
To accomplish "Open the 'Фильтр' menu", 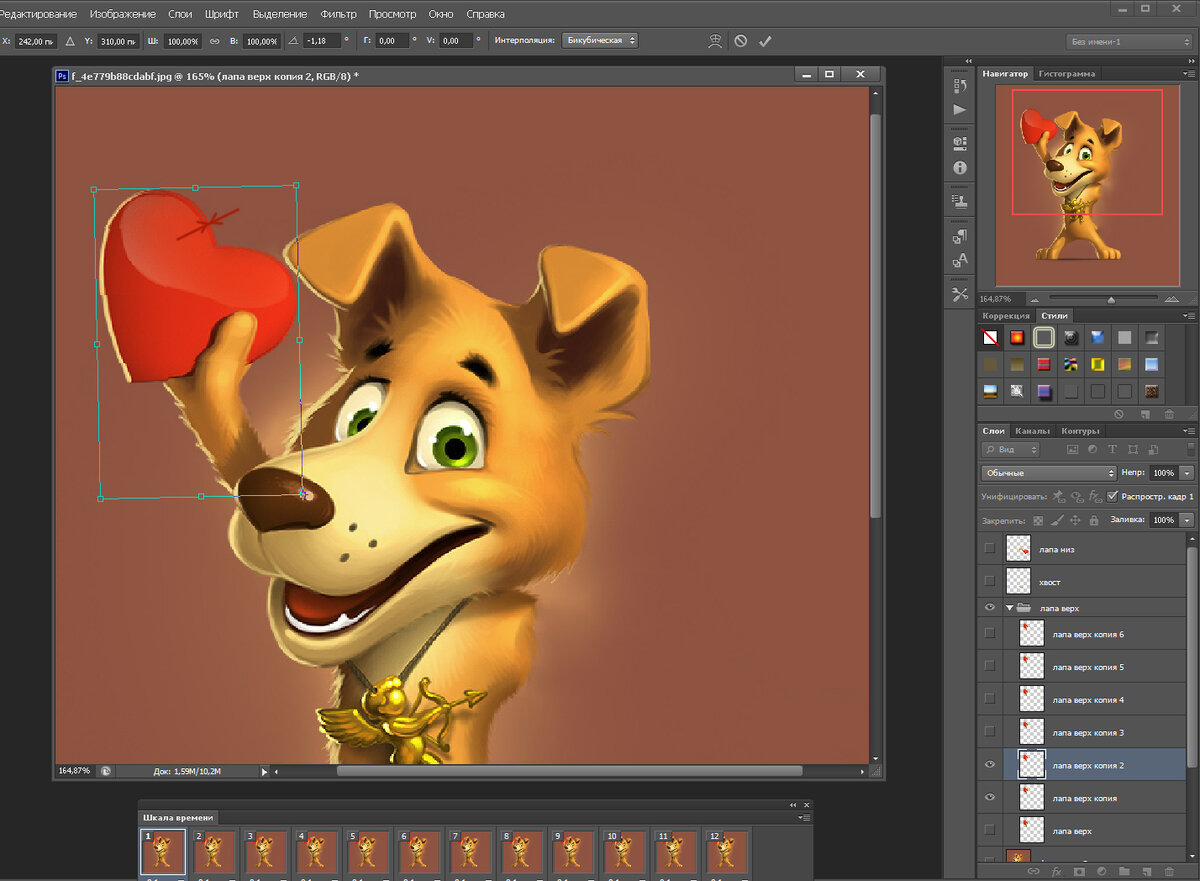I will coord(339,15).
